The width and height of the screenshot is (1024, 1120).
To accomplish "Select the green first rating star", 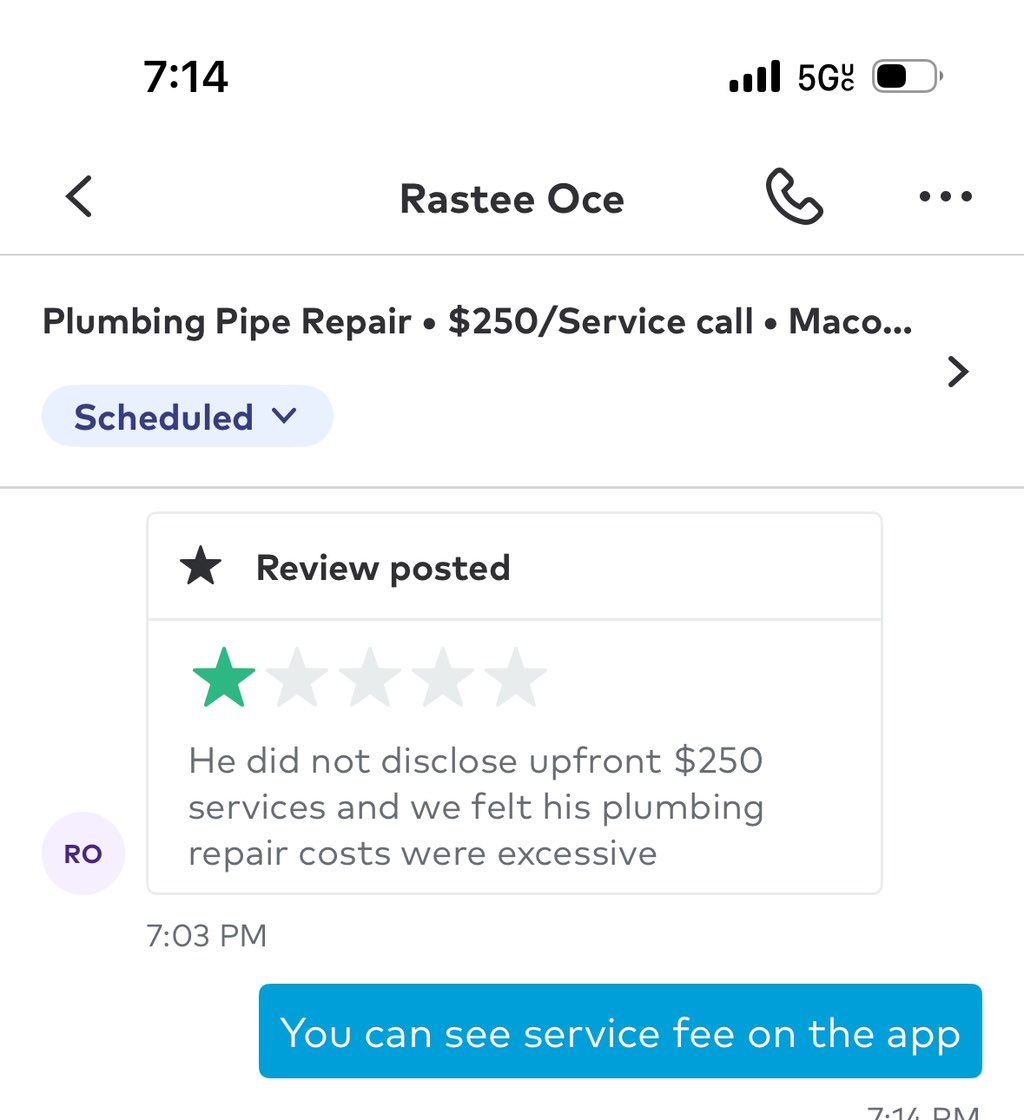I will pos(224,677).
